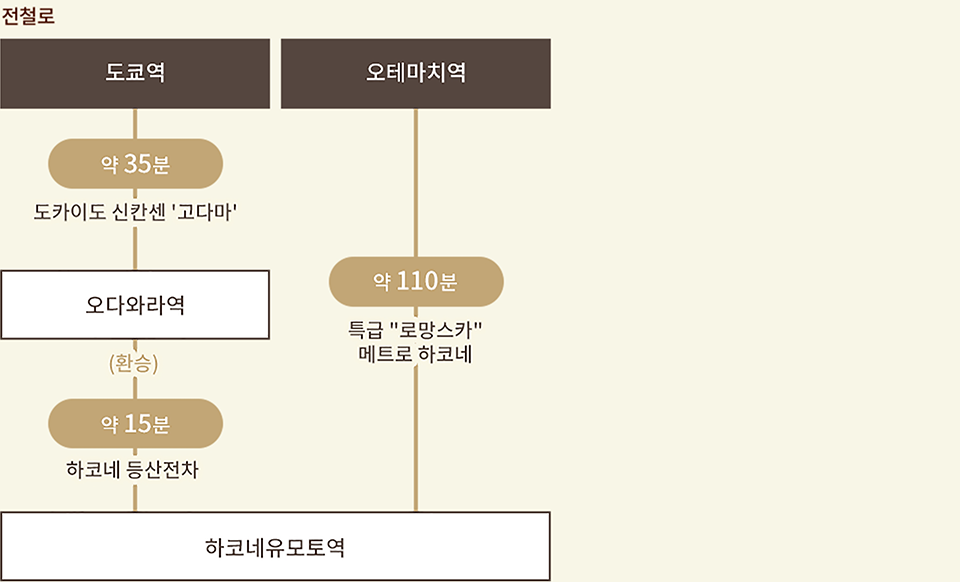The image size is (960, 582).
Task: Click the 도카이도 신칸센 '고다마' label
Action: point(135,212)
